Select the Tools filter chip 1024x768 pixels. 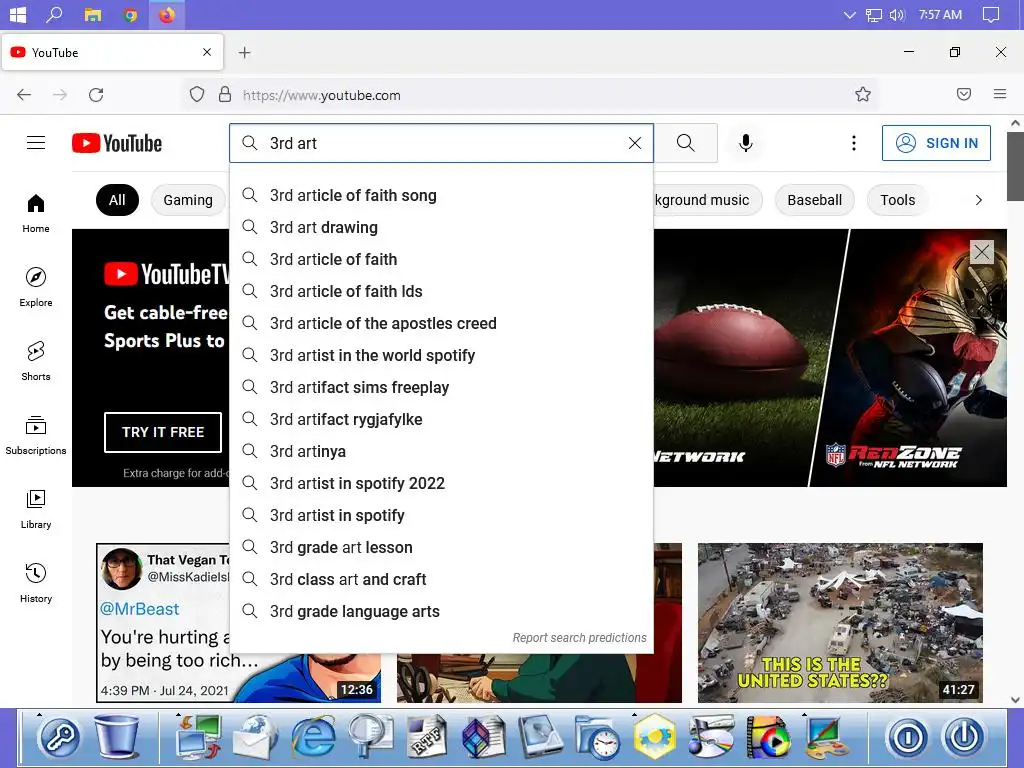coord(897,200)
